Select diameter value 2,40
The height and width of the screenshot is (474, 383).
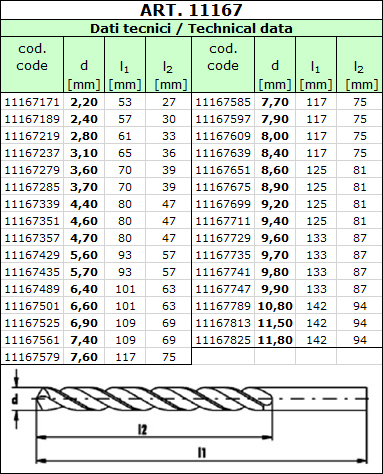[x=84, y=119]
